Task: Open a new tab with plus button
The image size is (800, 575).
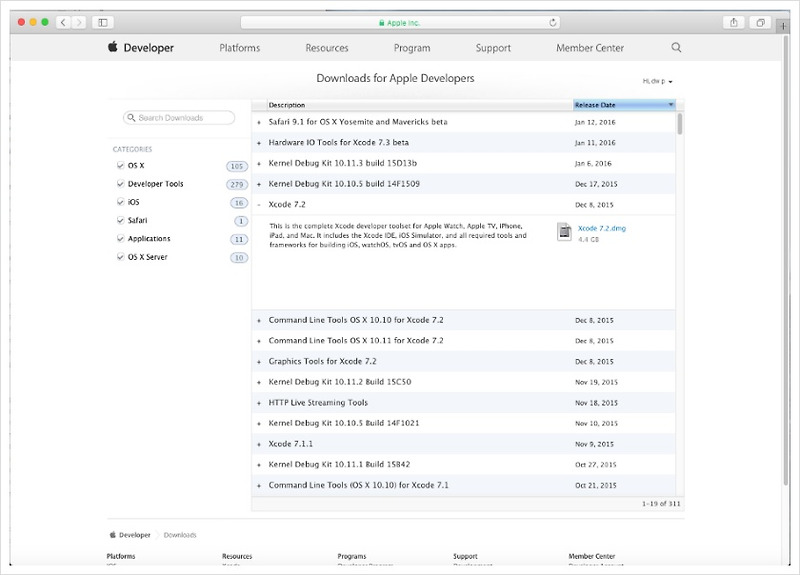Action: click(783, 26)
